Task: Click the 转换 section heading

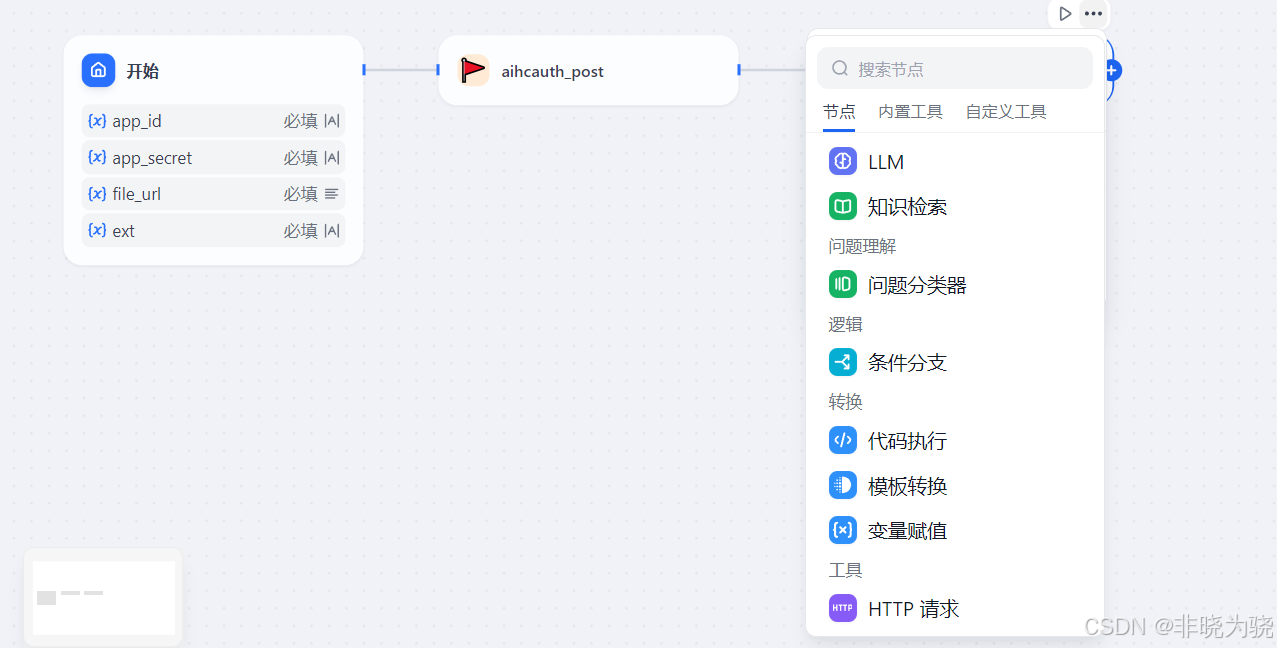Action: pyautogui.click(x=845, y=402)
